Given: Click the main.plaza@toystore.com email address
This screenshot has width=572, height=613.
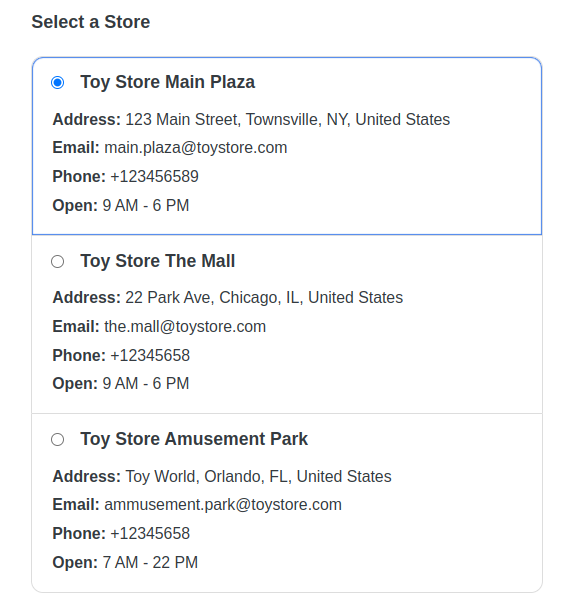Looking at the screenshot, I should click(x=195, y=148).
